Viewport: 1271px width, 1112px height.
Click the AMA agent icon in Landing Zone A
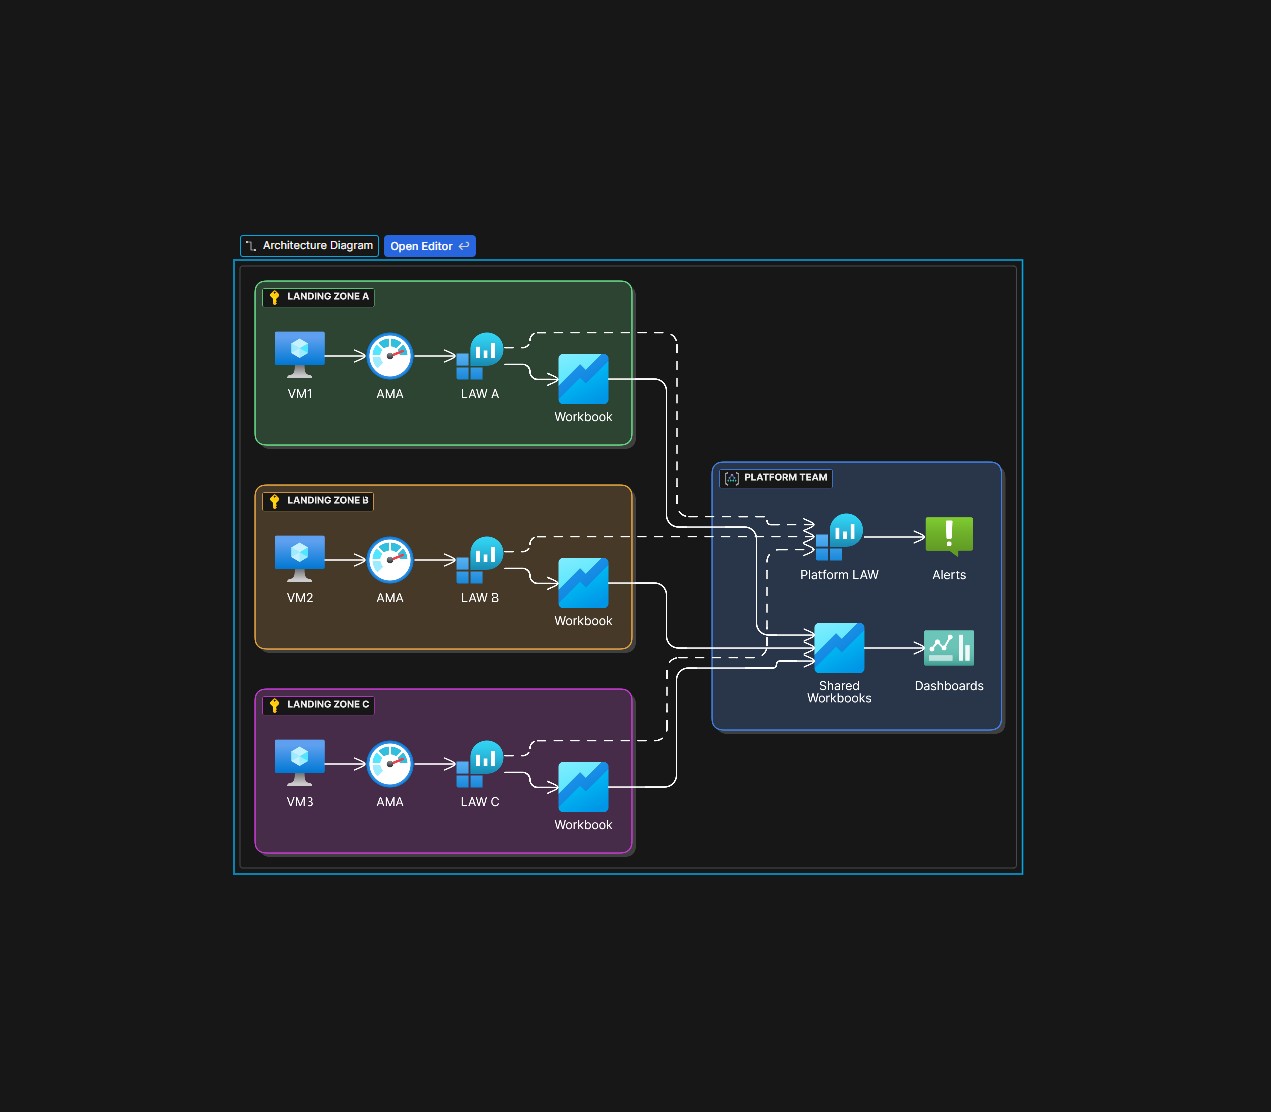pos(389,354)
